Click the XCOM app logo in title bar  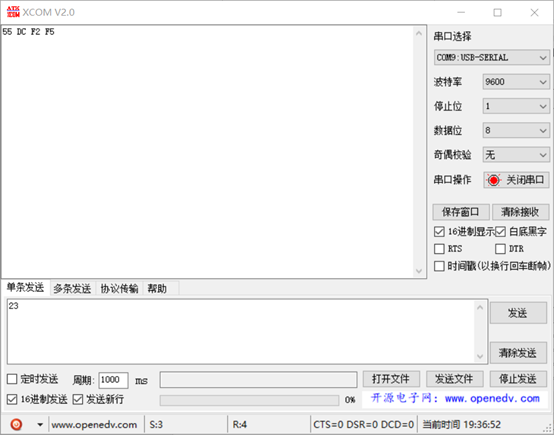(13, 12)
